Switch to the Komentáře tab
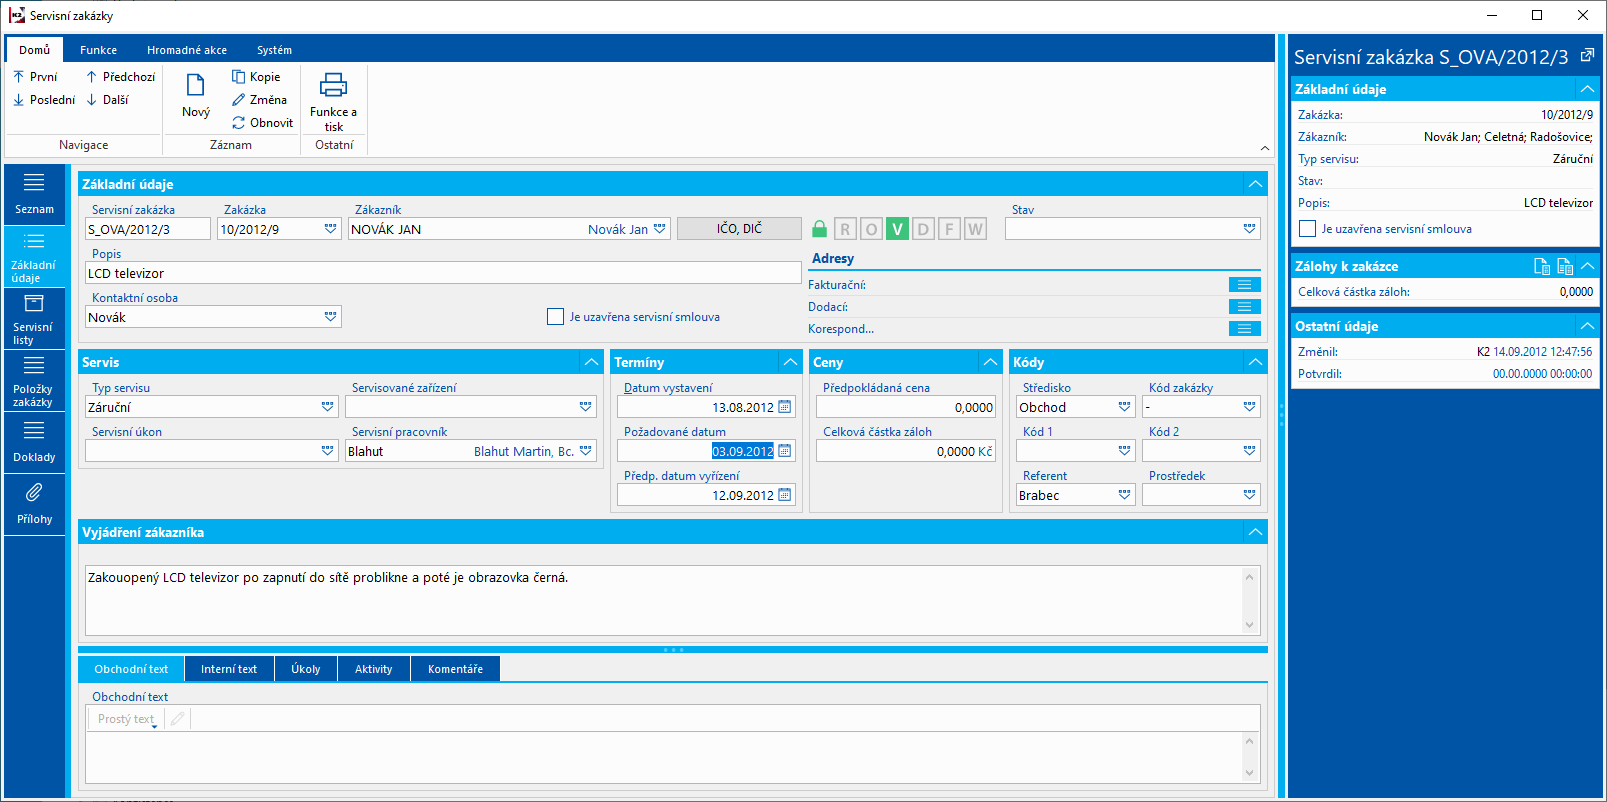This screenshot has width=1607, height=802. [x=455, y=669]
